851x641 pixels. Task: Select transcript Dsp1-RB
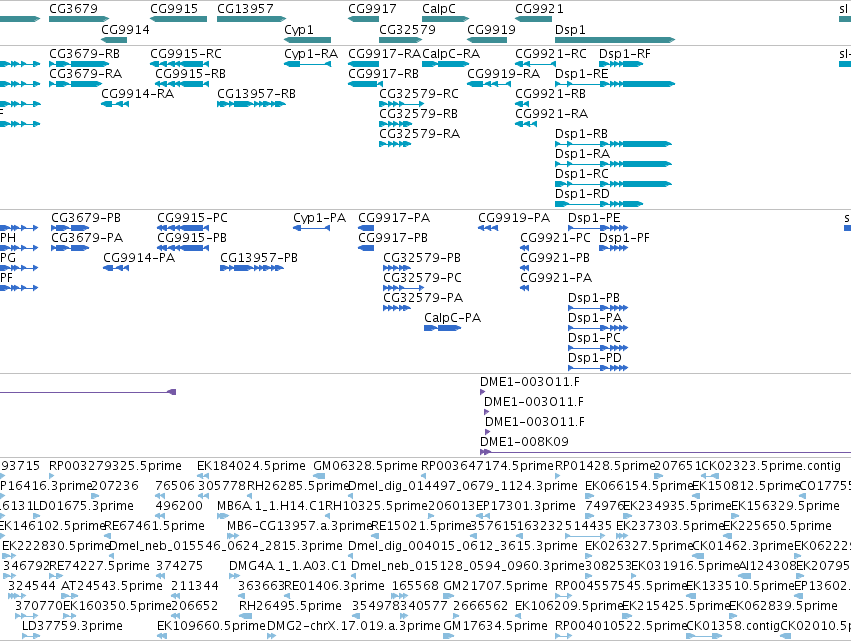[x=581, y=134]
